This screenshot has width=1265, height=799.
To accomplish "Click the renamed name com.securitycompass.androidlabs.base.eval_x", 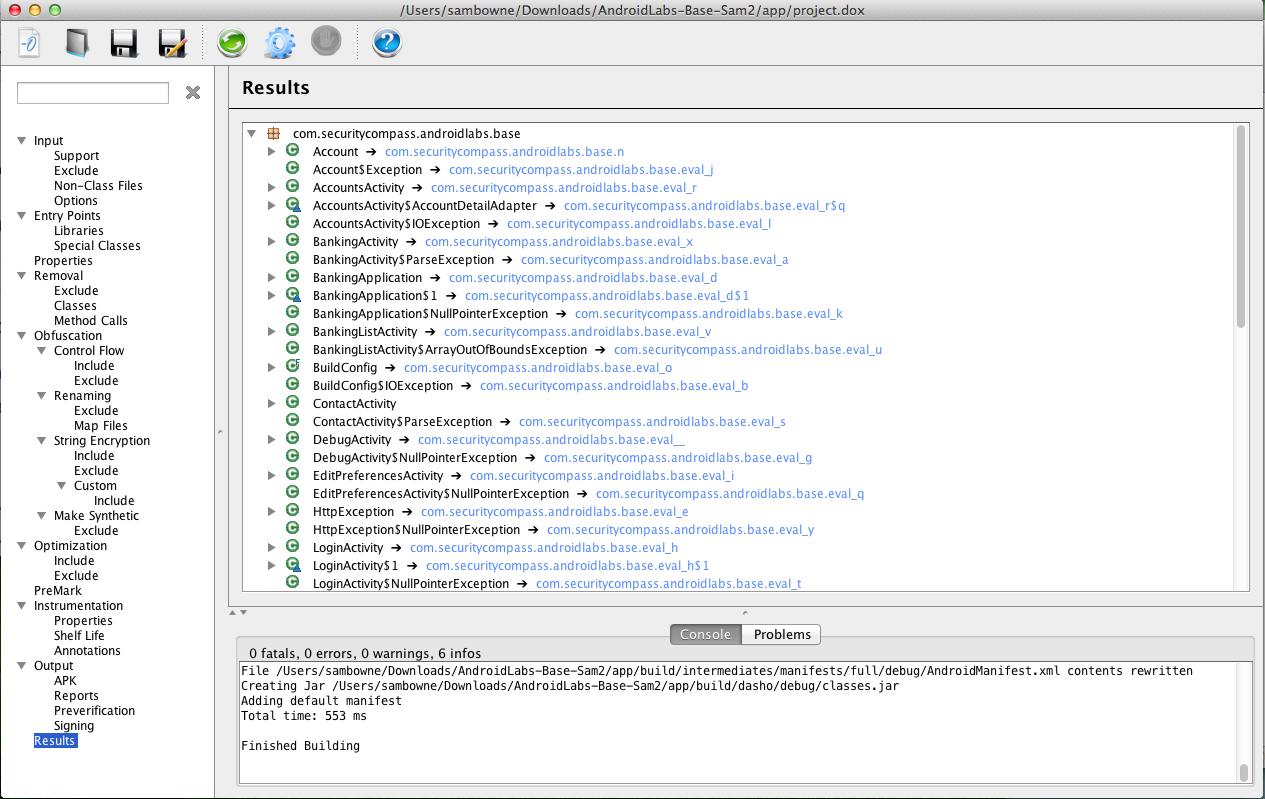I will (x=559, y=241).
